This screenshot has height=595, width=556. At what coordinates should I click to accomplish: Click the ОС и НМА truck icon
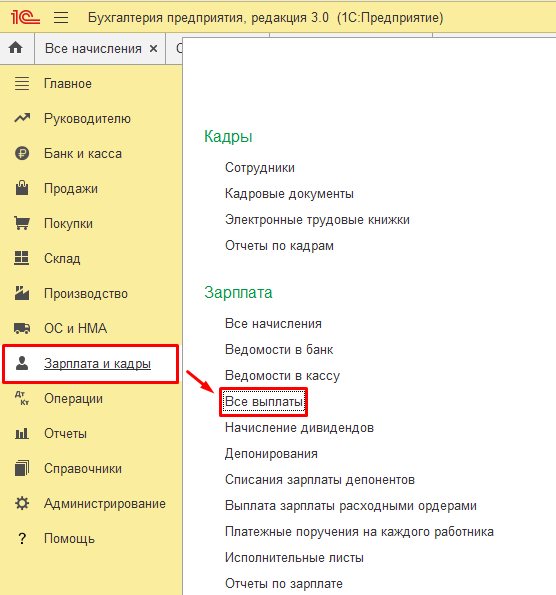click(22, 328)
